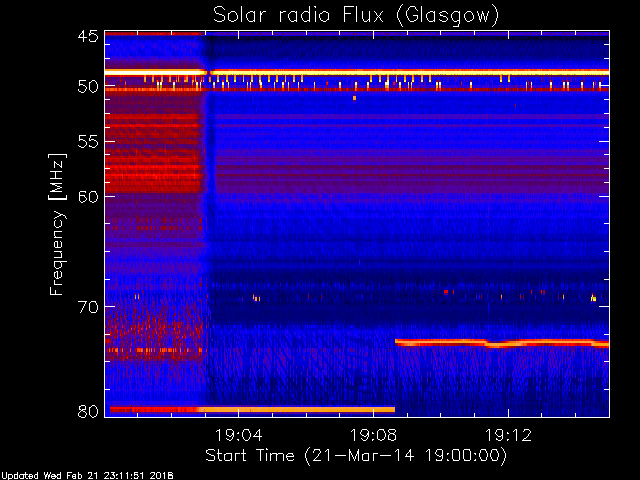Click the bright yellow band just below 49 MHz
The width and height of the screenshot is (640, 480).
click(x=357, y=72)
